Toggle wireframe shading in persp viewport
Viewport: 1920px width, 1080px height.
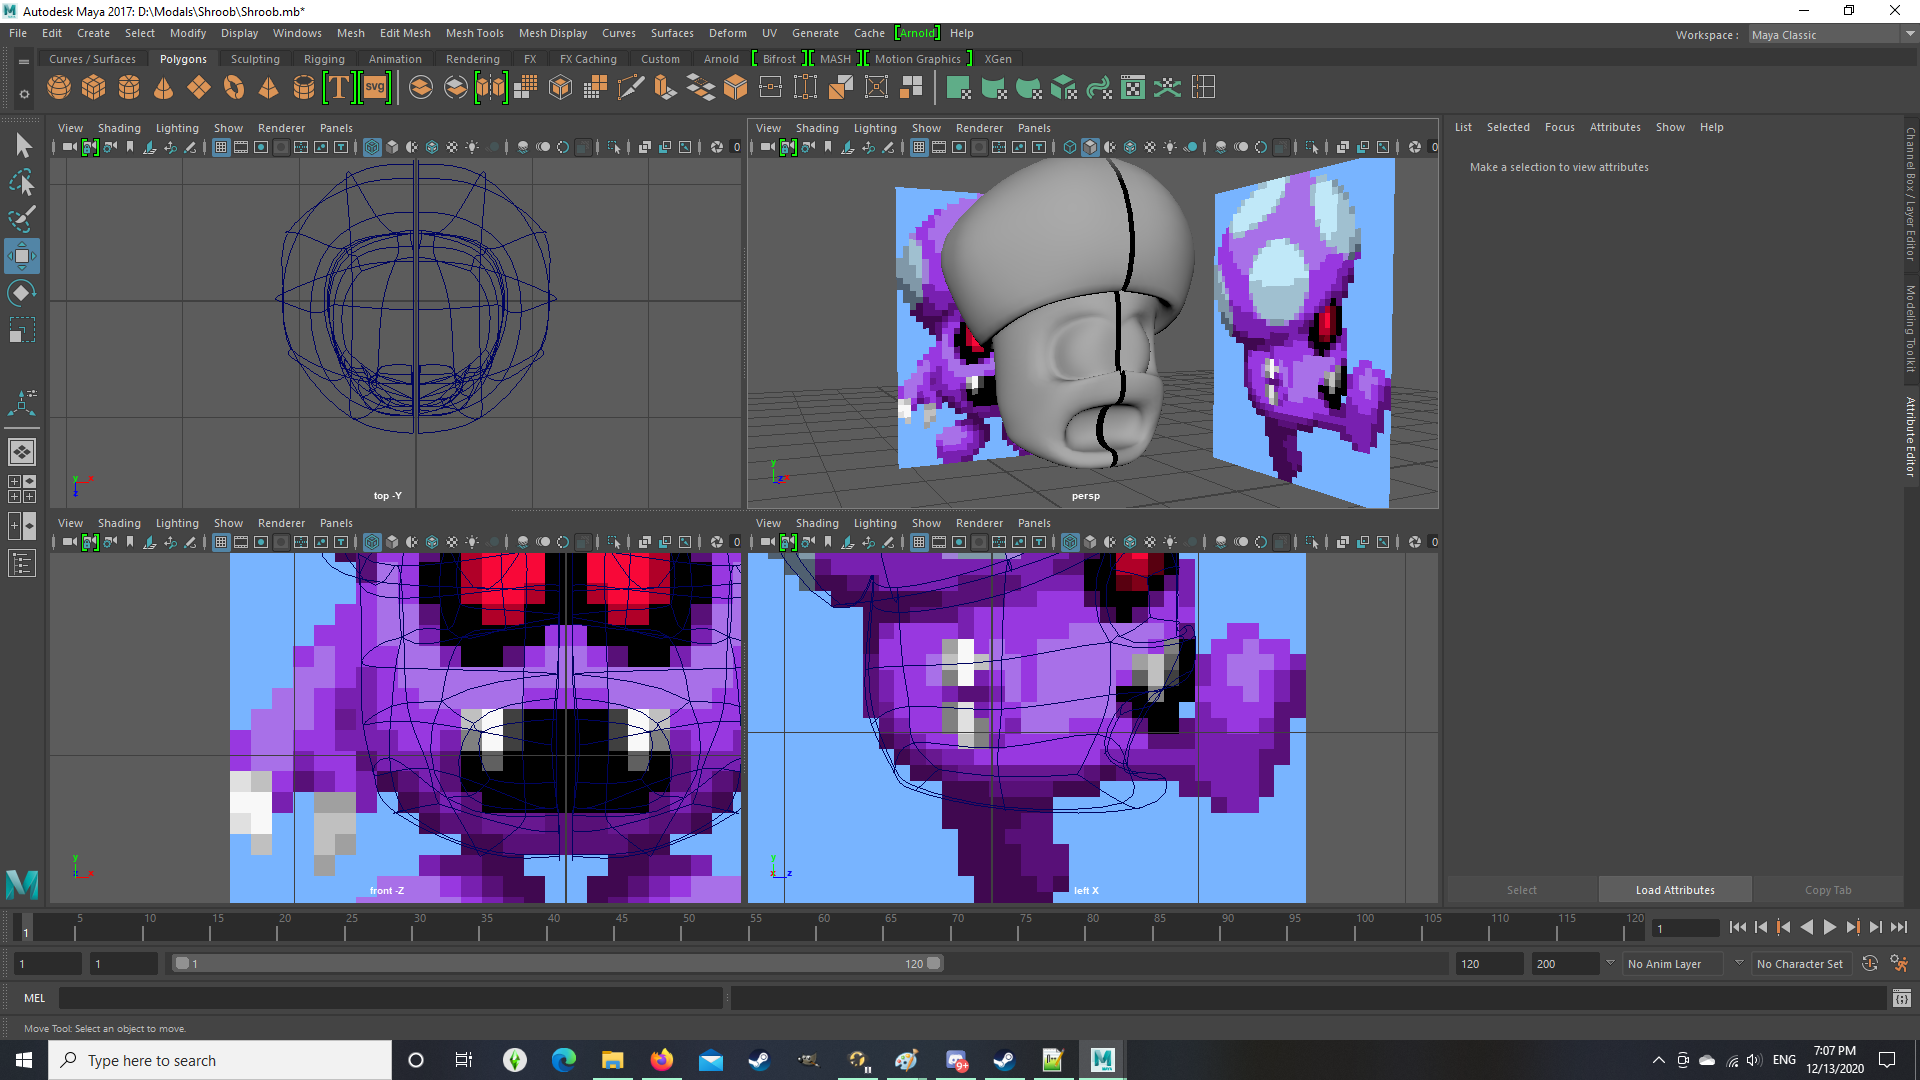click(1070, 147)
